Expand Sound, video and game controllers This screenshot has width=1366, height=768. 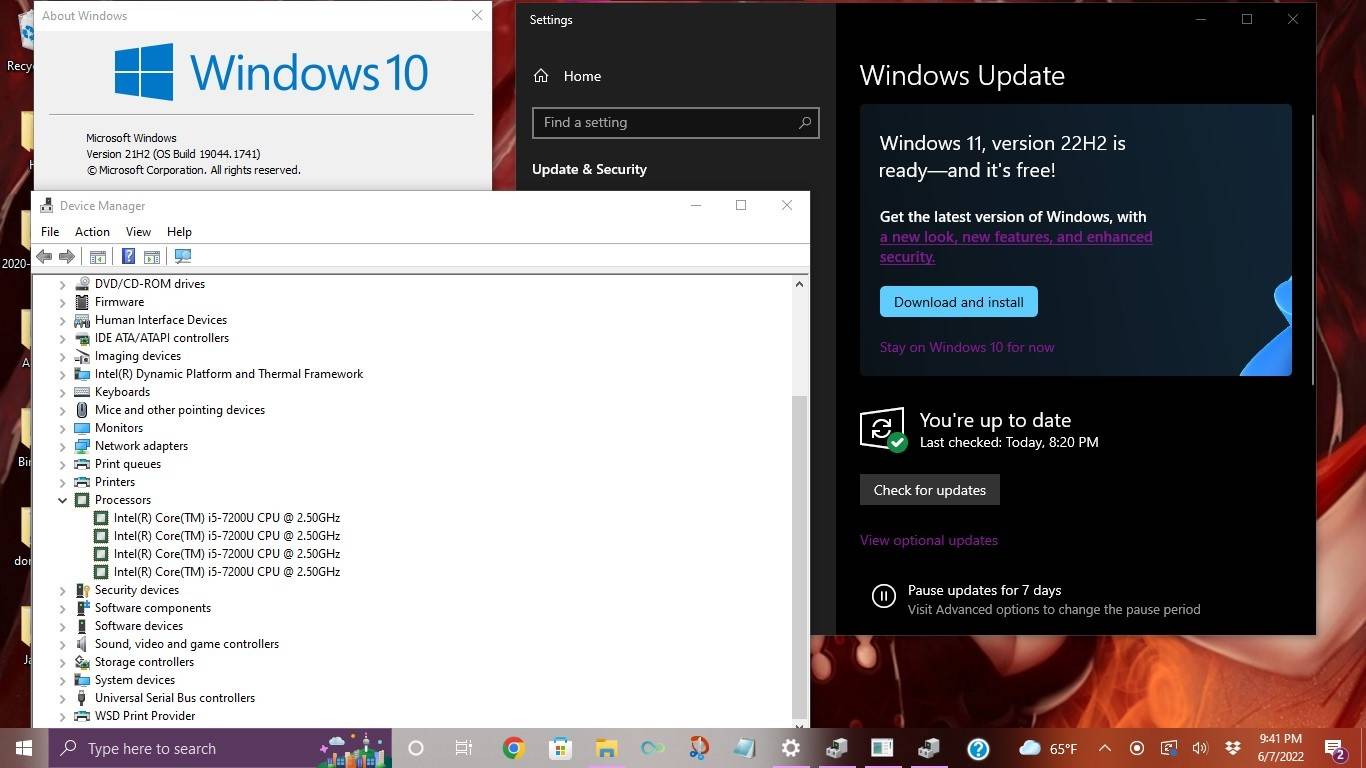(x=63, y=643)
